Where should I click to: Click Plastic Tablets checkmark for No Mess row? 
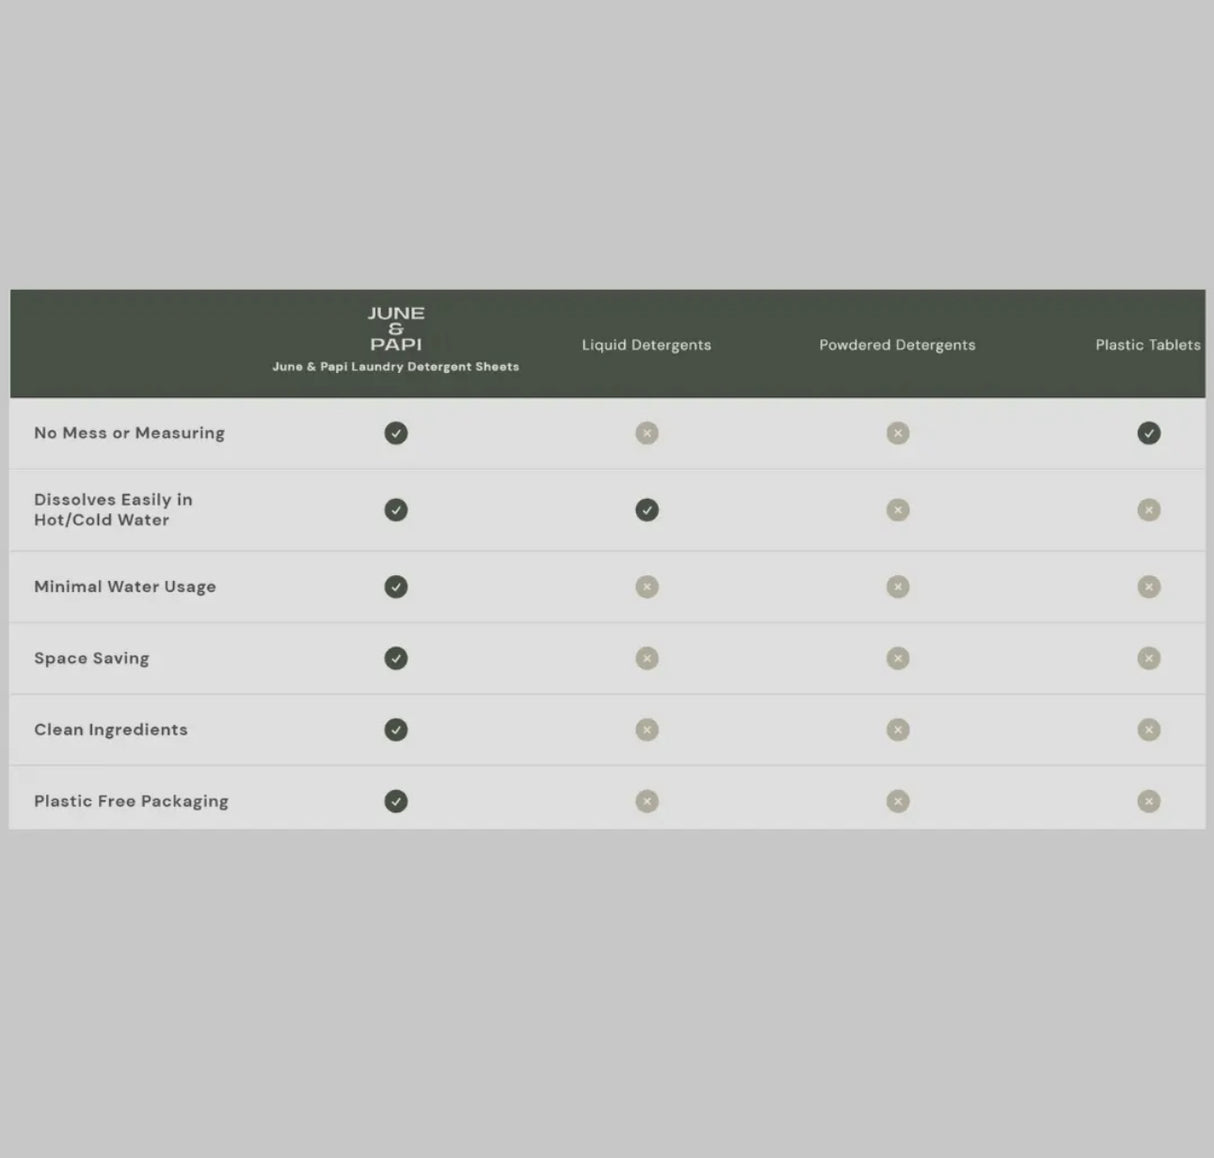pyautogui.click(x=1148, y=433)
